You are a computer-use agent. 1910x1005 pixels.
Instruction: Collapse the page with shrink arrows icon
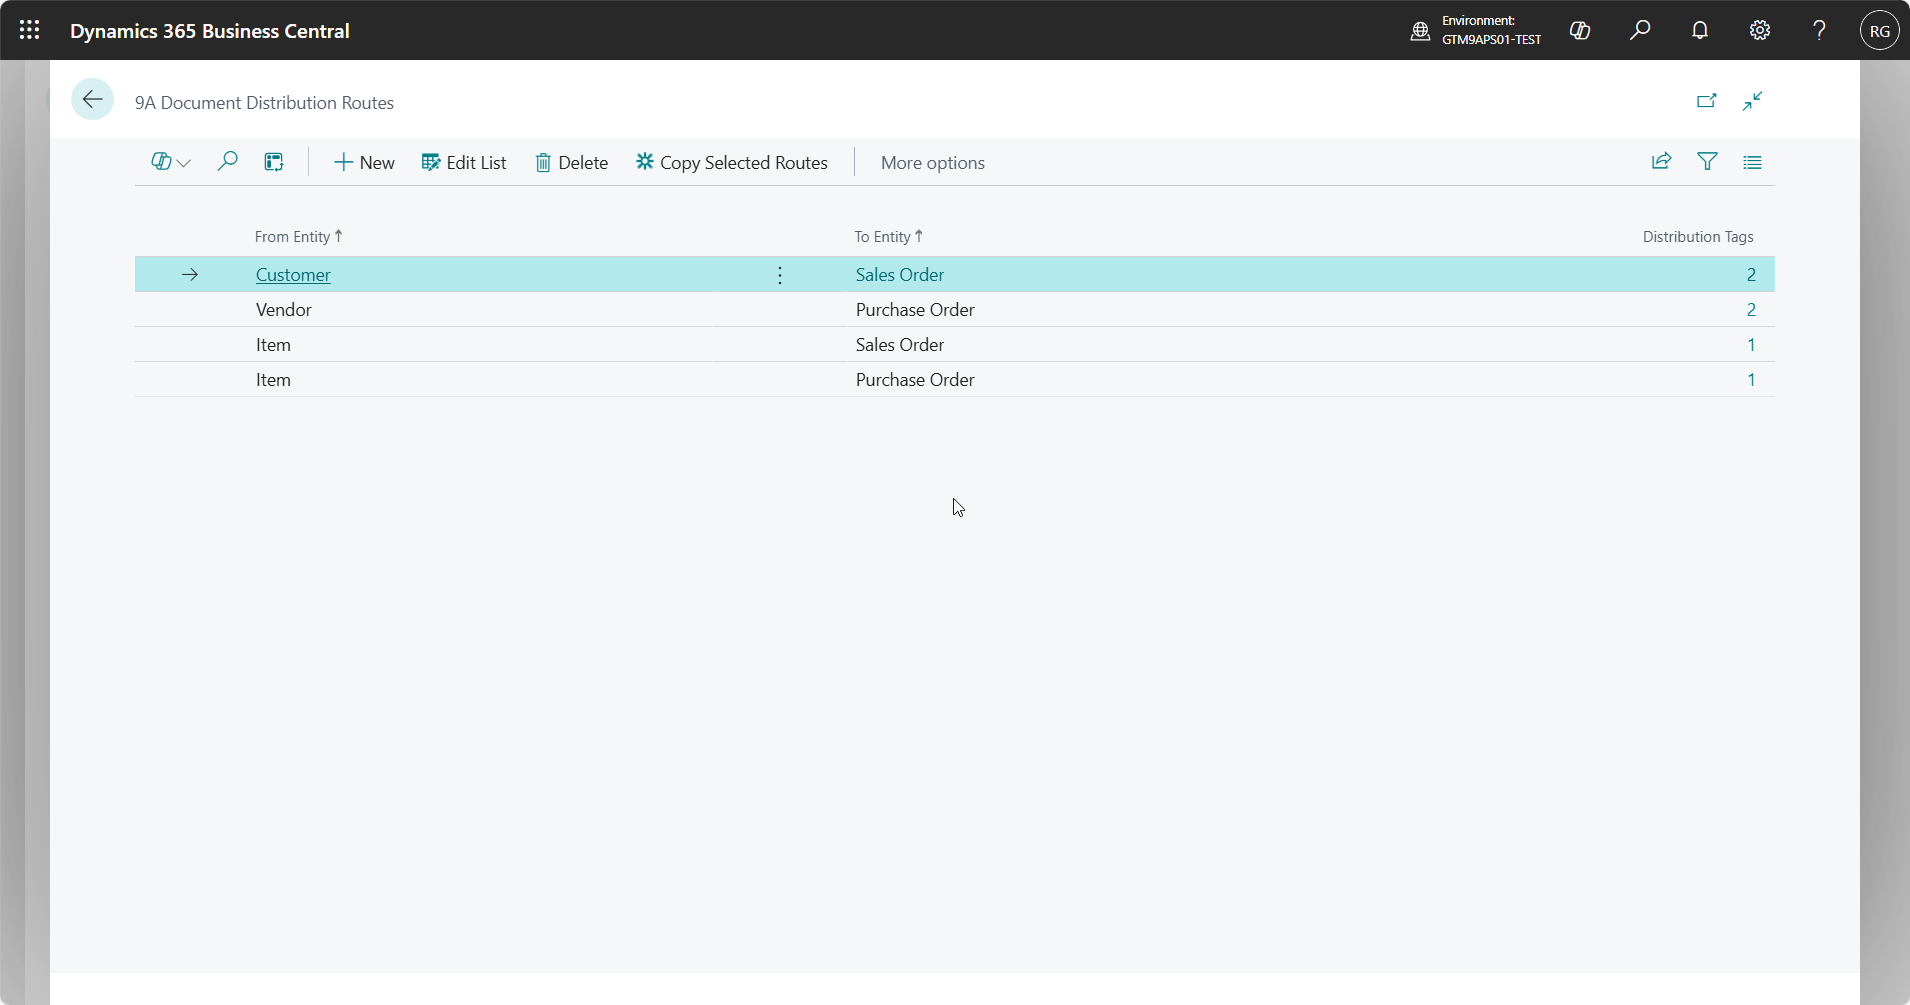(1752, 101)
